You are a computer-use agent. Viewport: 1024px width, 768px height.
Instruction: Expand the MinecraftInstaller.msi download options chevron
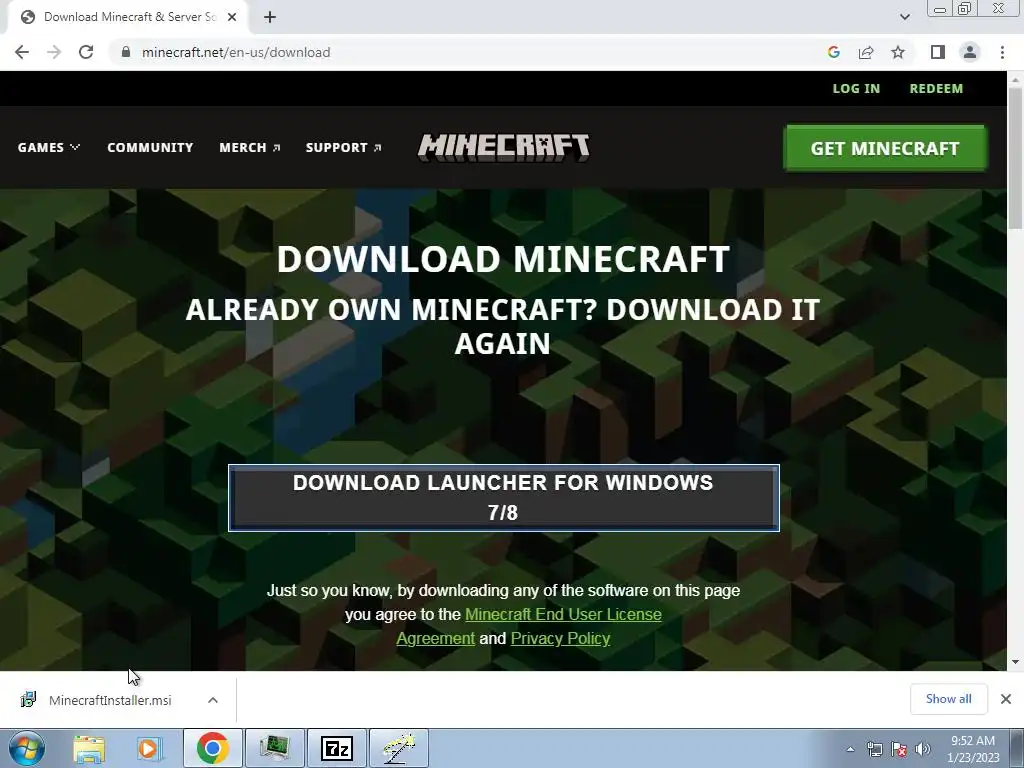point(213,700)
